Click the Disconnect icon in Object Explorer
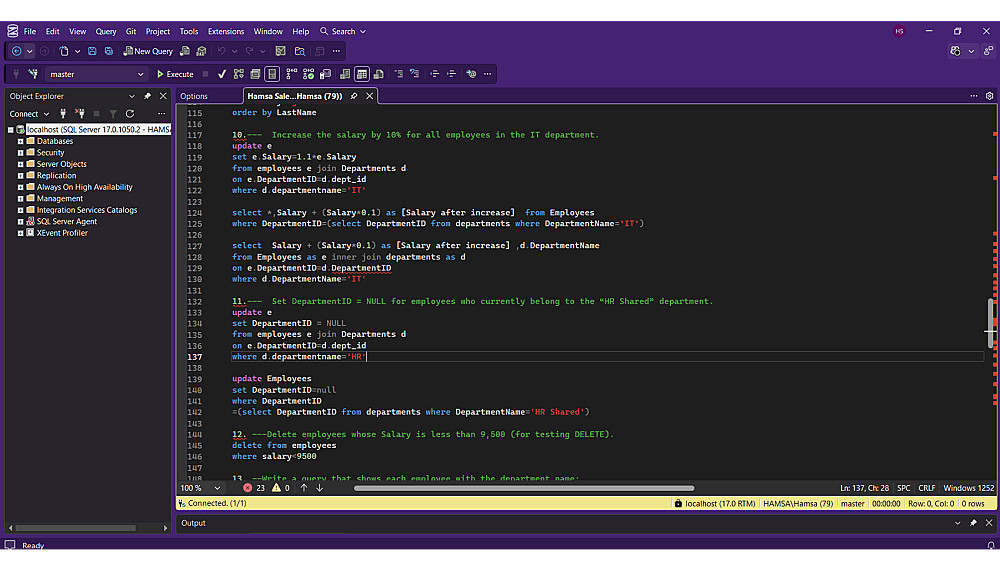Viewport: 1000px width, 571px height. point(80,114)
